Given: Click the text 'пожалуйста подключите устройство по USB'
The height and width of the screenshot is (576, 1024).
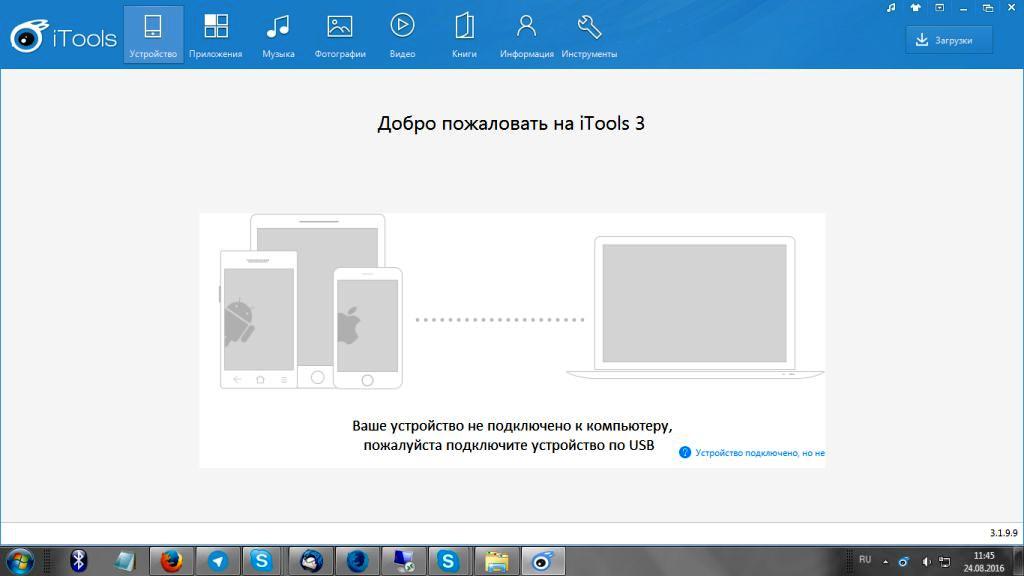Looking at the screenshot, I should point(509,445).
